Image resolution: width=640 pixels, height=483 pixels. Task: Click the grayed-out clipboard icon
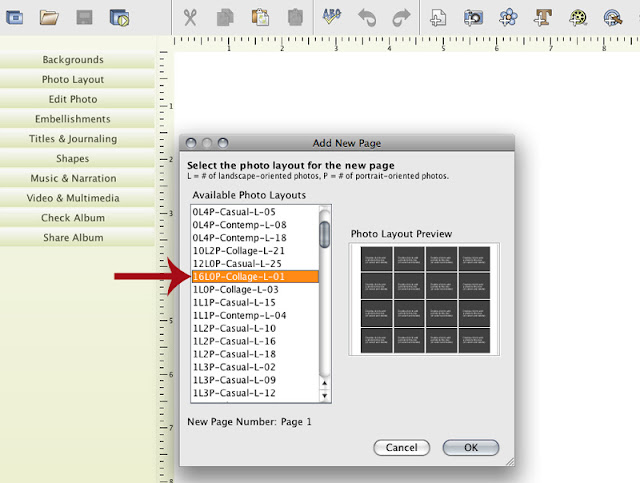[295, 18]
